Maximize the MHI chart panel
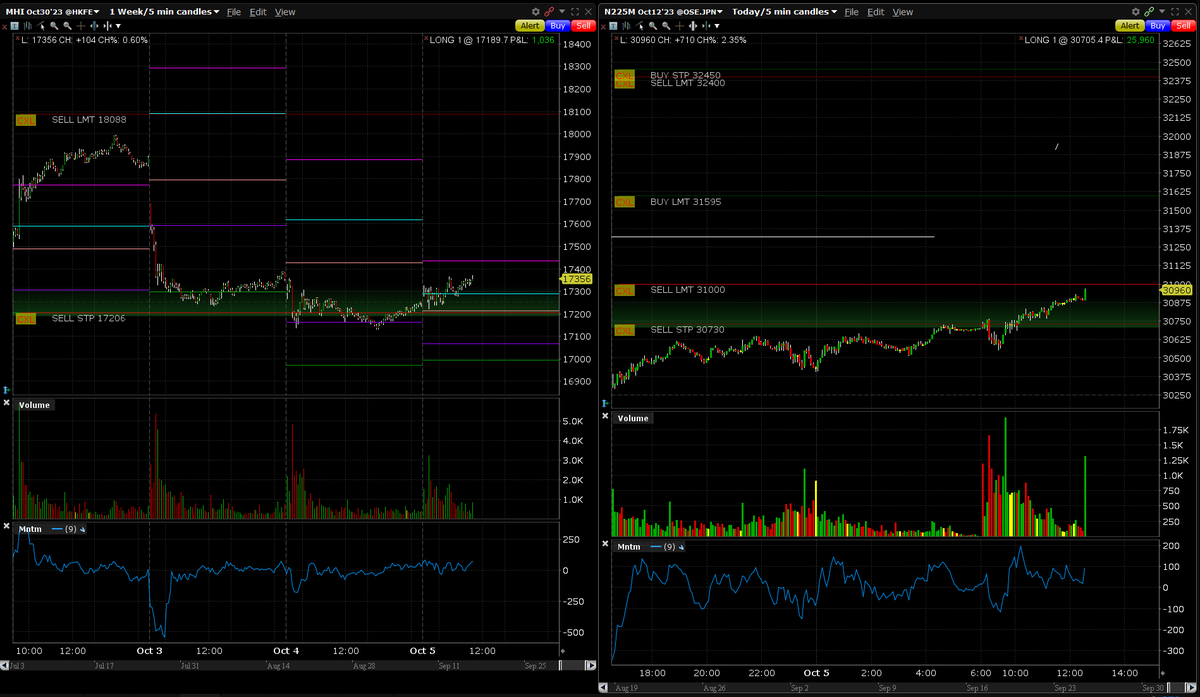The image size is (1200, 697). [x=575, y=11]
